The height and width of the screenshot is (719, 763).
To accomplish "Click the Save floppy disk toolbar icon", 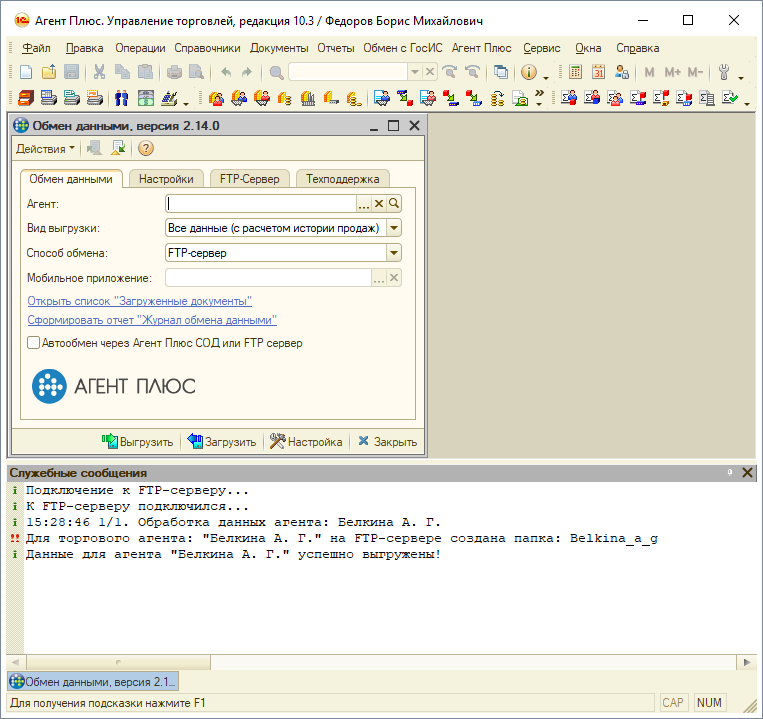I will click(x=72, y=72).
